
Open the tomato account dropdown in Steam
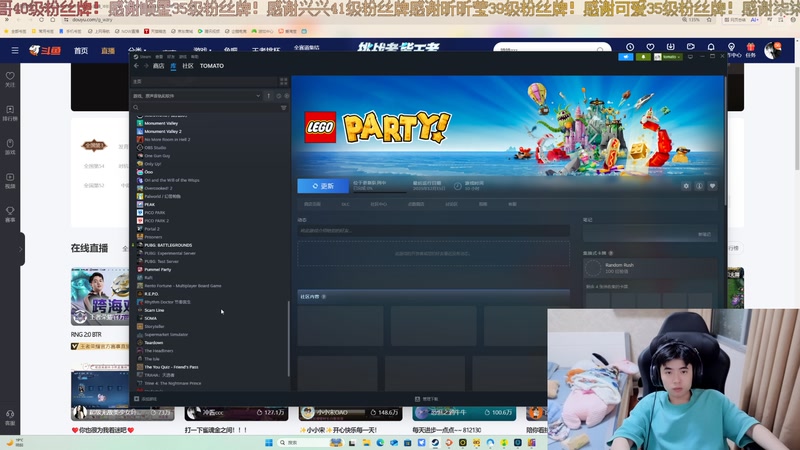[668, 57]
